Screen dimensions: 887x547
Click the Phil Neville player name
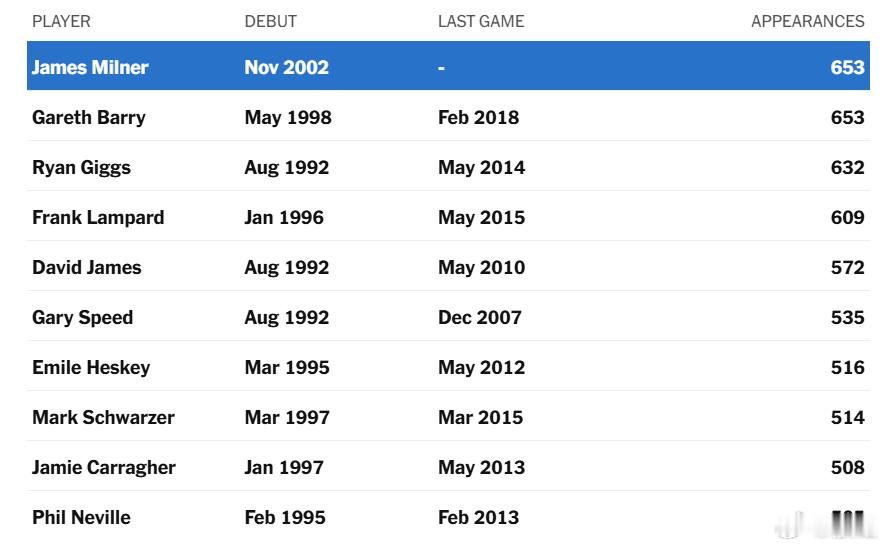(x=81, y=517)
